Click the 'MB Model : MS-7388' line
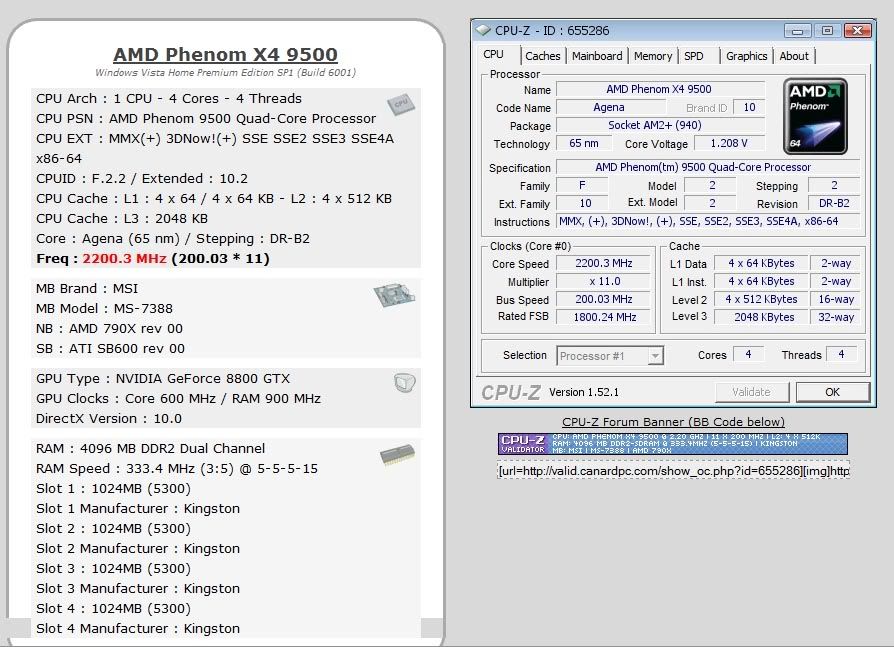The height and width of the screenshot is (647, 894). (x=104, y=308)
